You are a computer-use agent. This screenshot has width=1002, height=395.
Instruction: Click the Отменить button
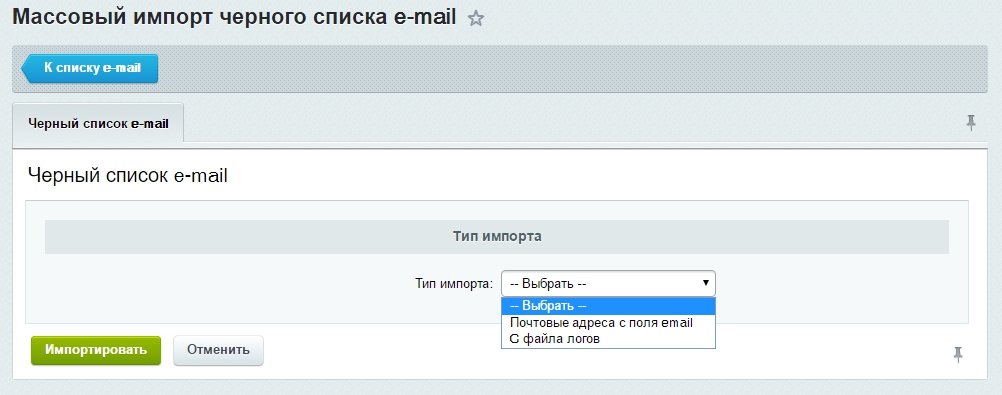coord(218,350)
